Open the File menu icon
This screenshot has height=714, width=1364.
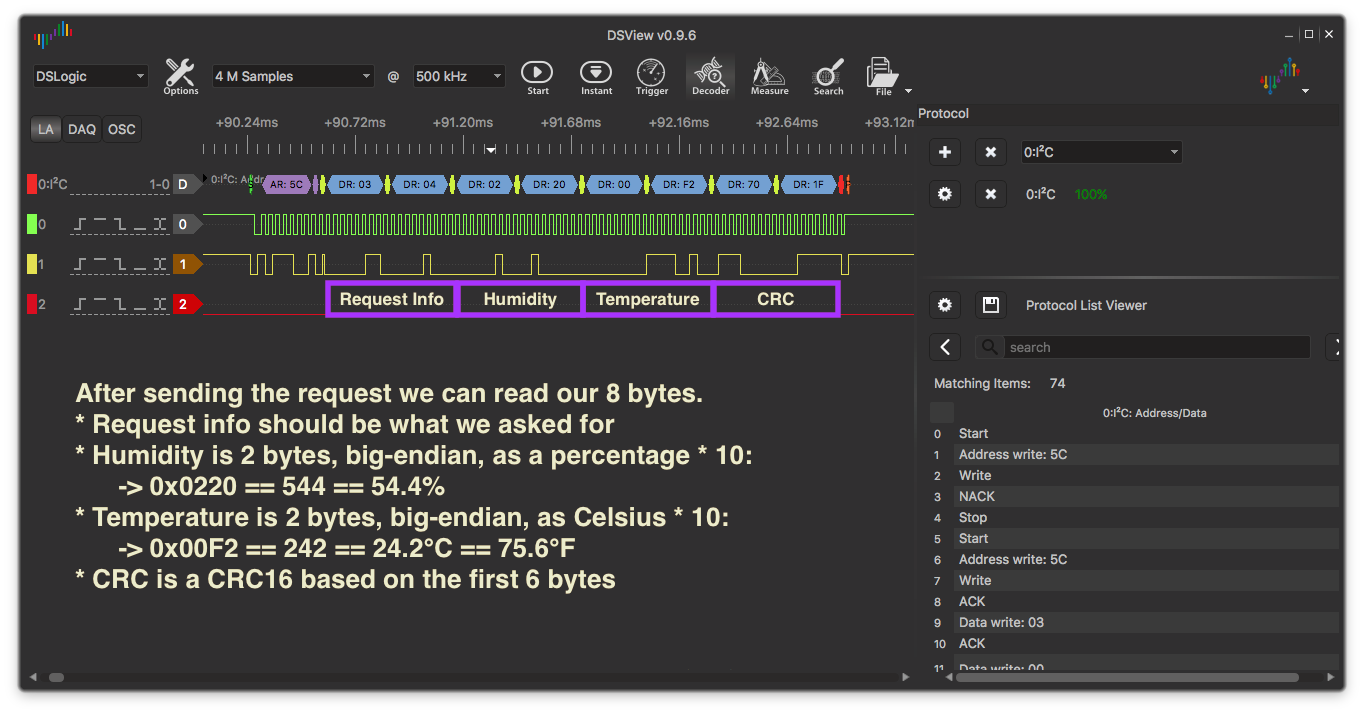[883, 76]
